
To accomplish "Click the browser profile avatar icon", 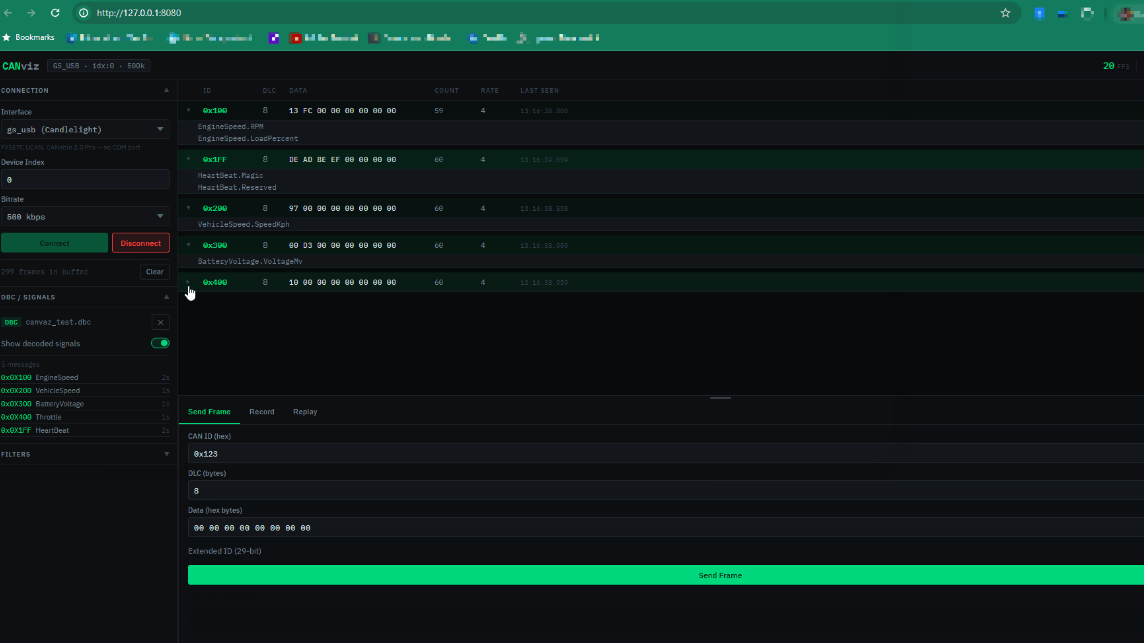I will point(1126,13).
